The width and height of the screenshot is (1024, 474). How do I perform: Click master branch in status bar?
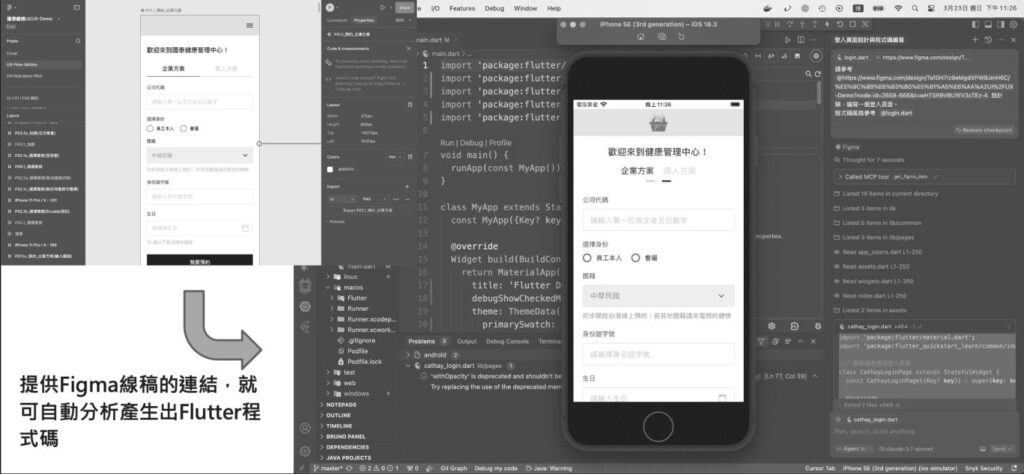point(330,468)
